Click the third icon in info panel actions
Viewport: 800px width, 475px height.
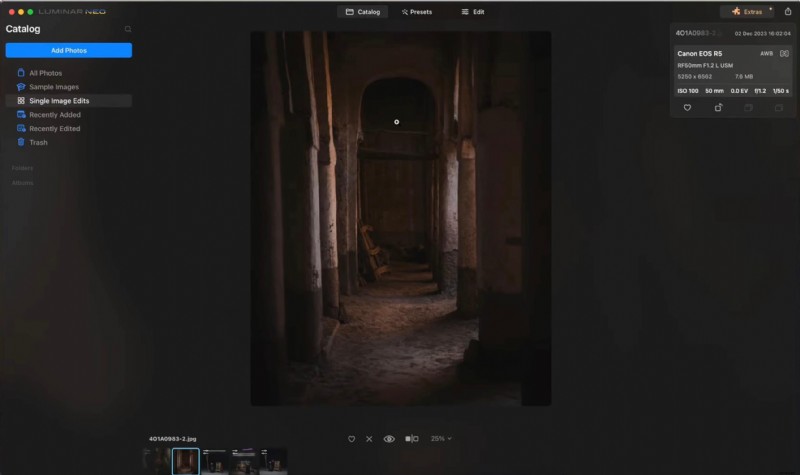click(x=748, y=108)
